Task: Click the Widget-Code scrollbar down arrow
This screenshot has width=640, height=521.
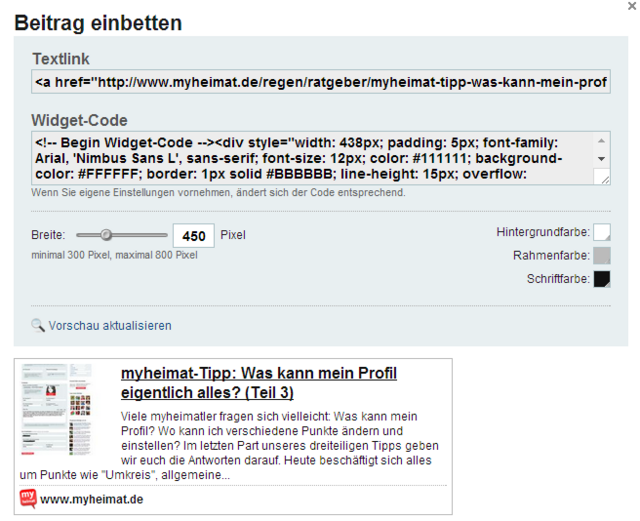Action: [x=601, y=159]
